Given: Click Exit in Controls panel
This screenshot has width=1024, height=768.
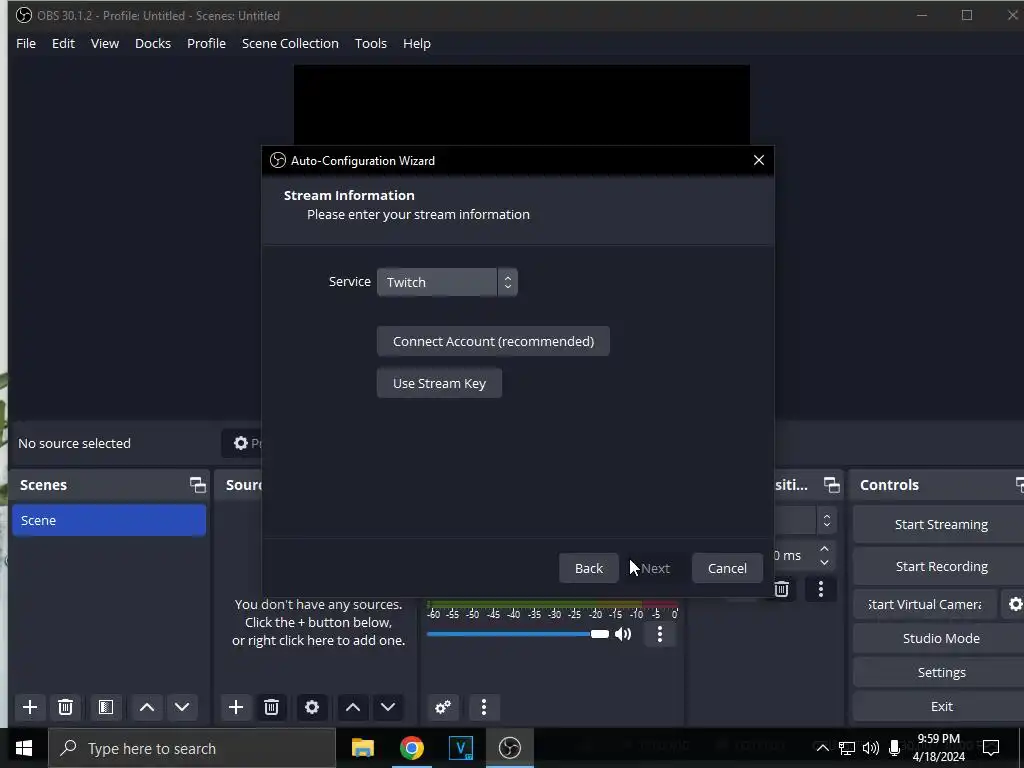Looking at the screenshot, I should [940, 706].
